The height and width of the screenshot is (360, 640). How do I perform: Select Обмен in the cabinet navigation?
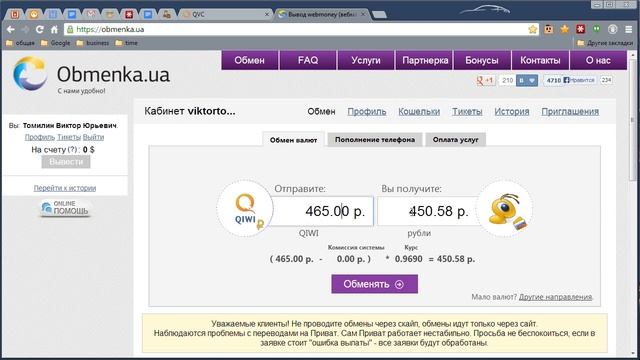click(x=321, y=111)
